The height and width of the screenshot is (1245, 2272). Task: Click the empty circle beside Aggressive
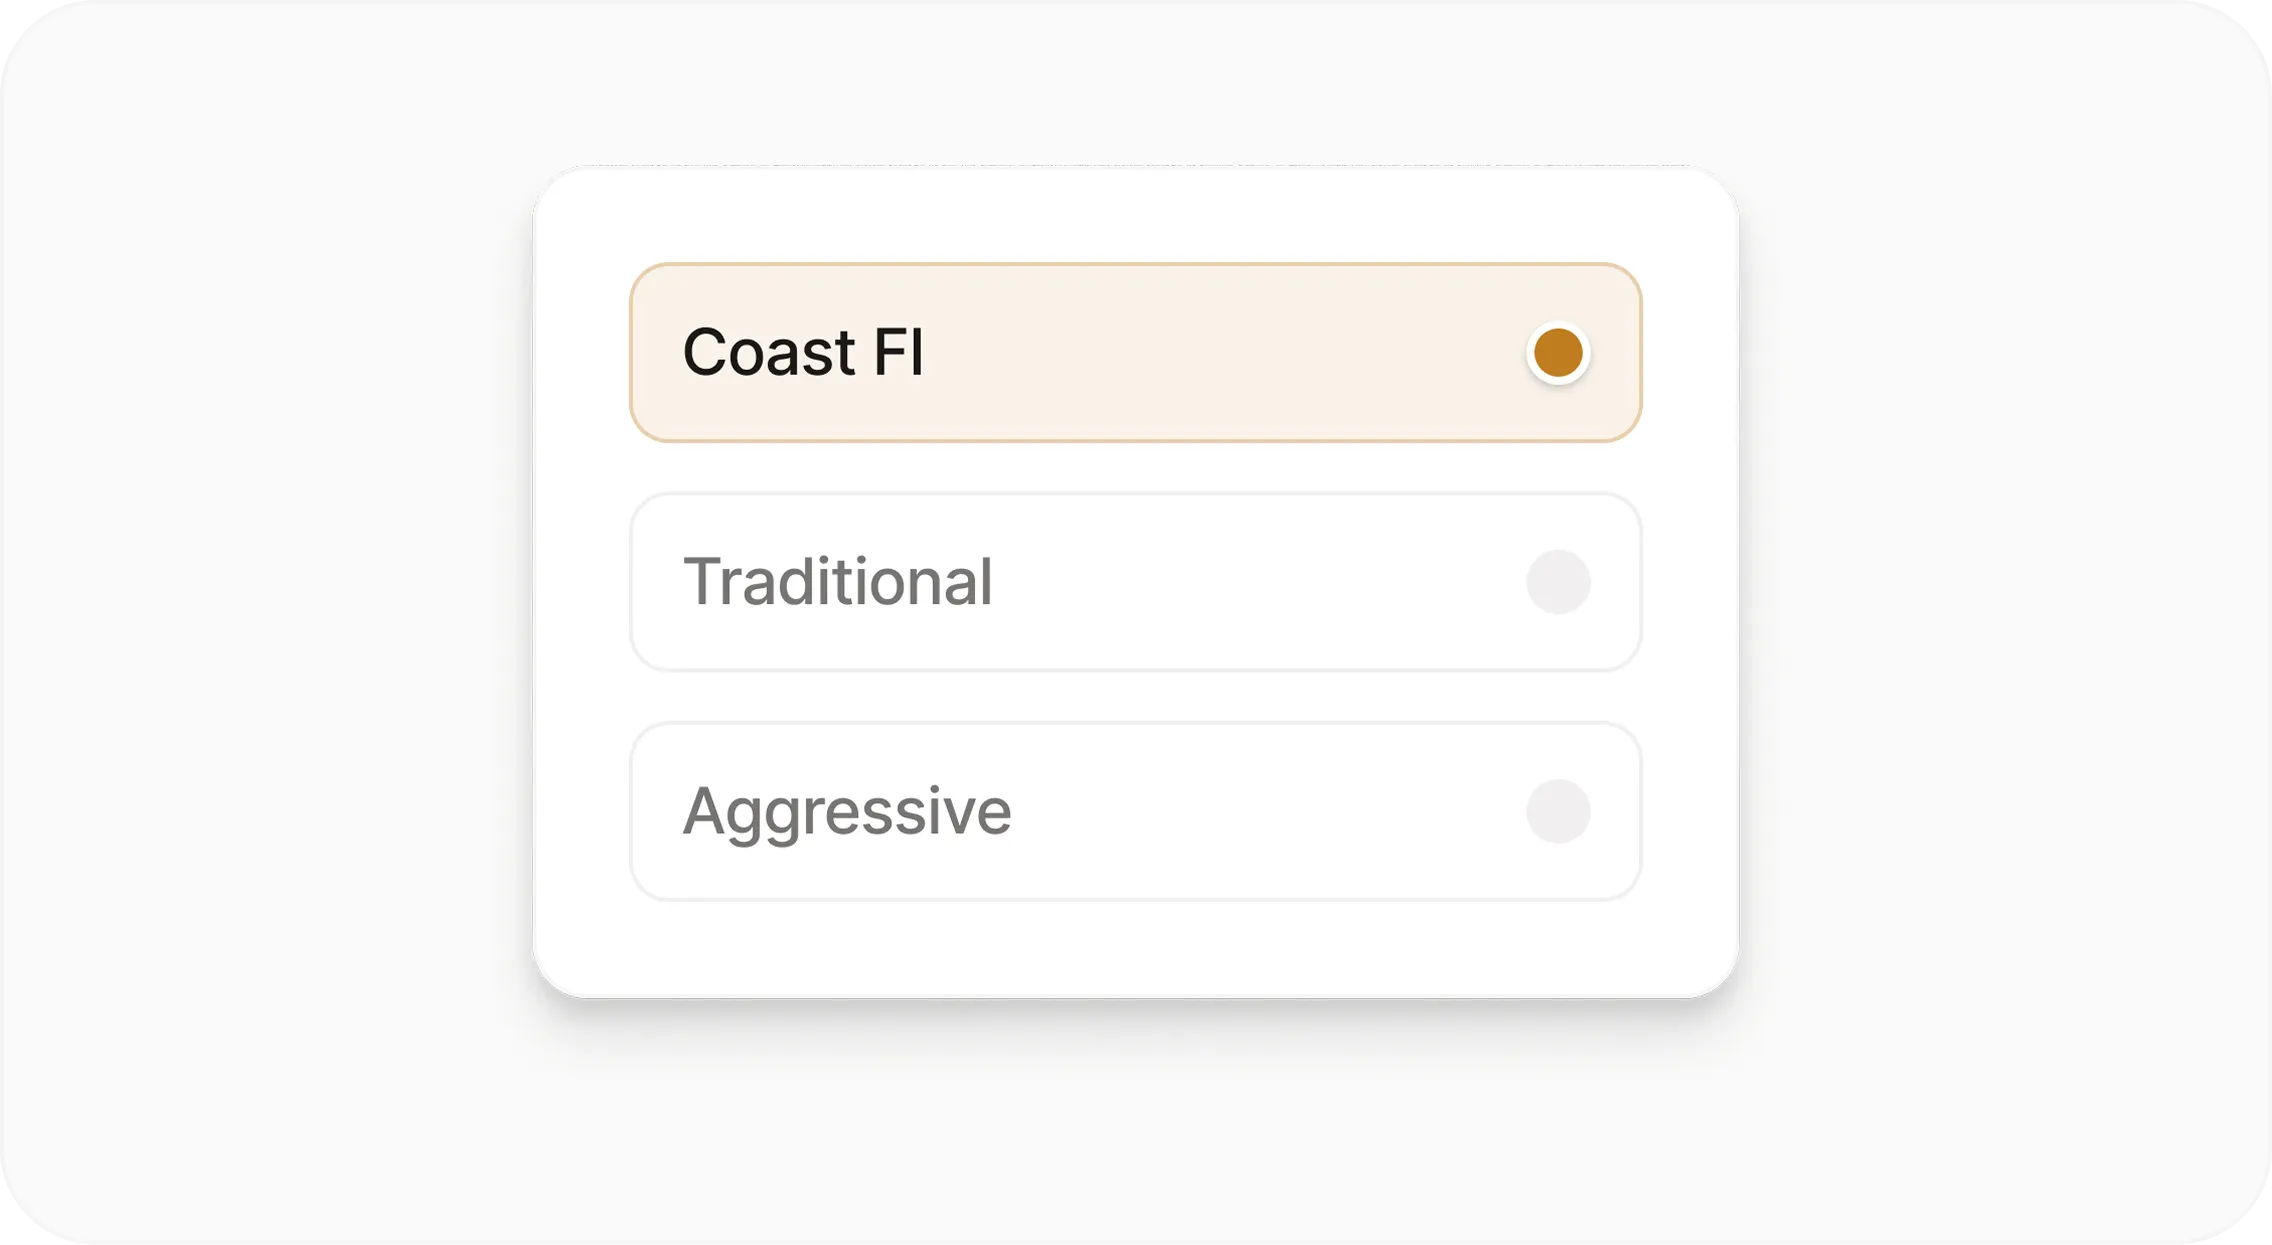pos(1559,810)
